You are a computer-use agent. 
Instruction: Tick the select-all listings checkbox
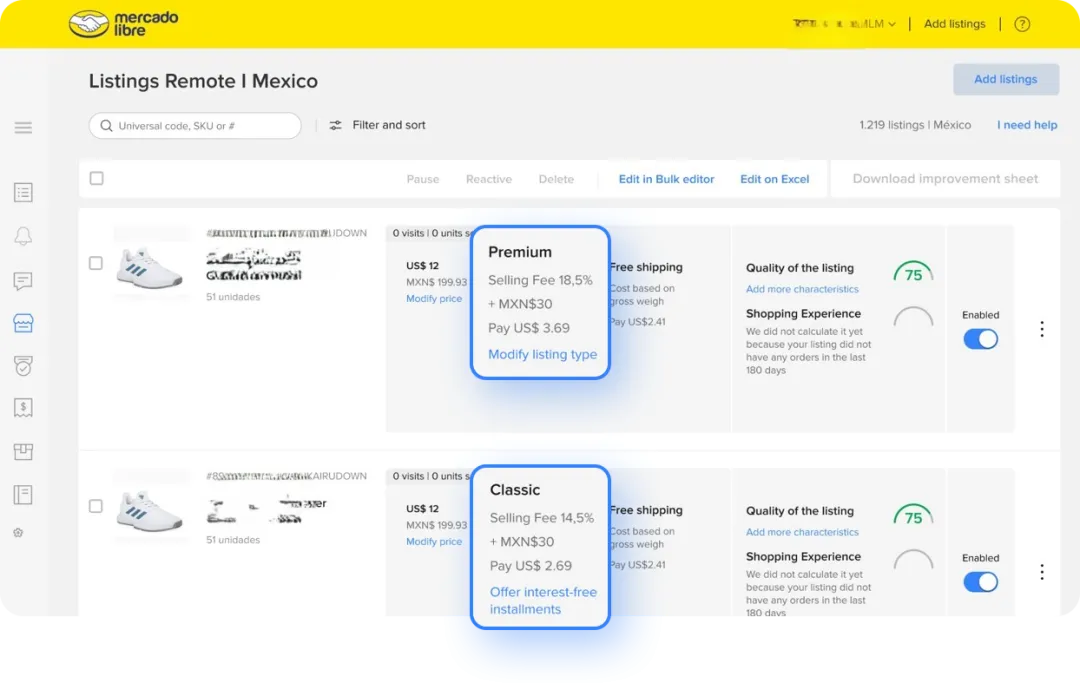coord(96,178)
